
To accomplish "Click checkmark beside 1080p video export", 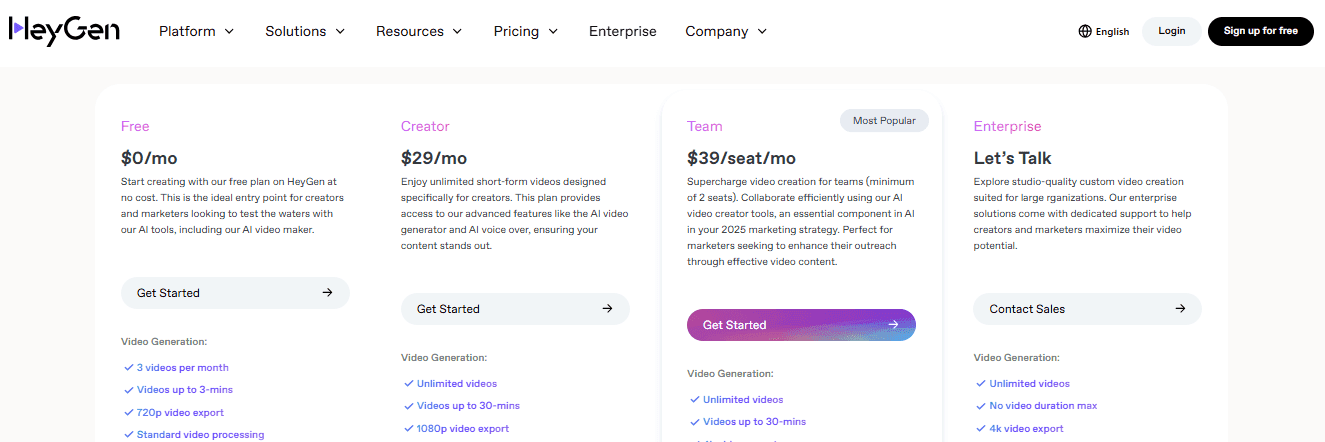I will (x=408, y=429).
